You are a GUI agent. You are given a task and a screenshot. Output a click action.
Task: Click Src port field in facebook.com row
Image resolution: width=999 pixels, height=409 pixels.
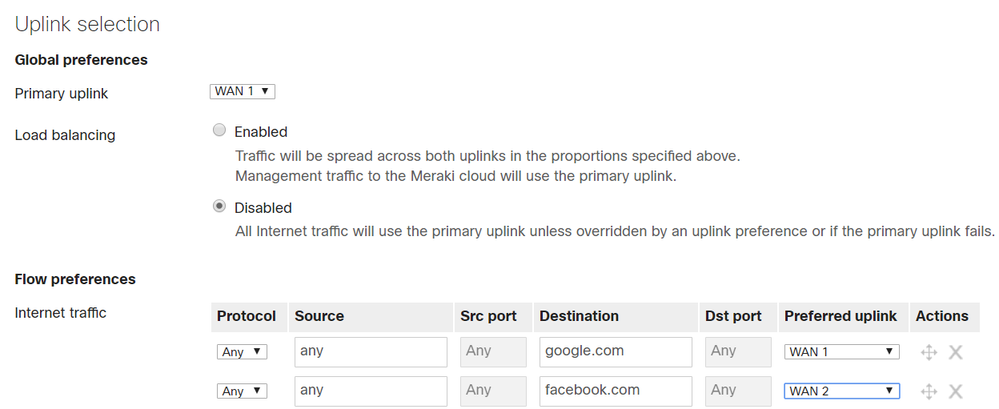pos(493,391)
